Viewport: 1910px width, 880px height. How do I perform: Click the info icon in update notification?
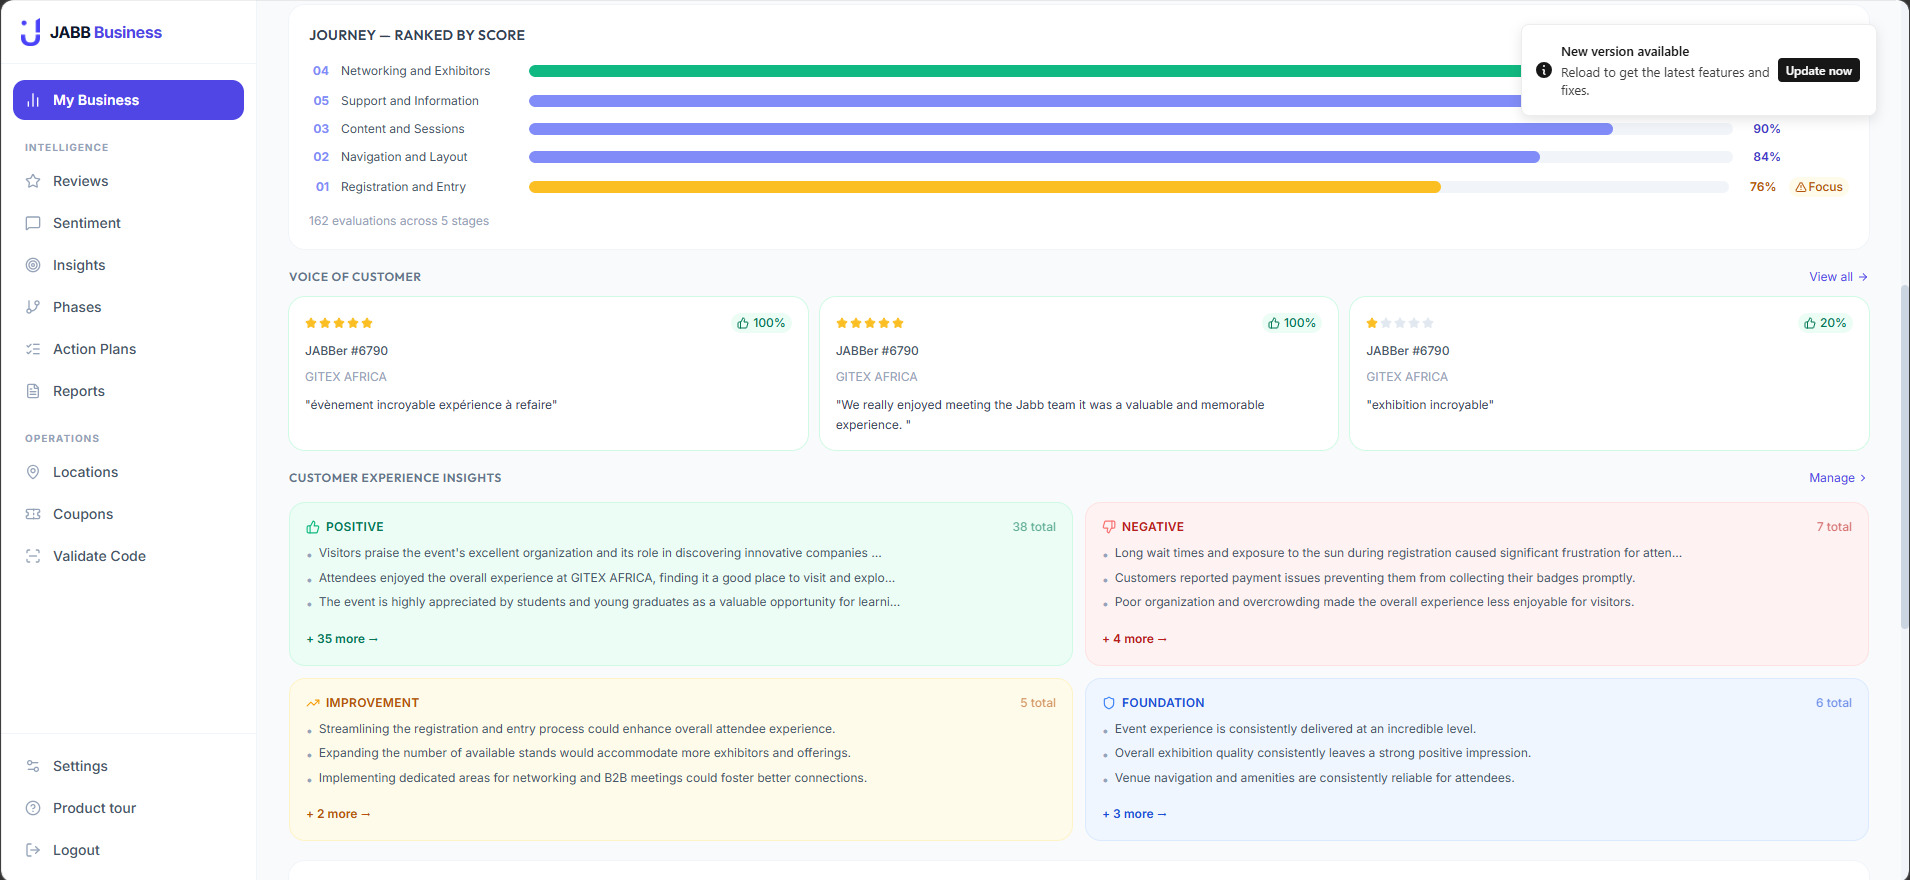click(1544, 70)
